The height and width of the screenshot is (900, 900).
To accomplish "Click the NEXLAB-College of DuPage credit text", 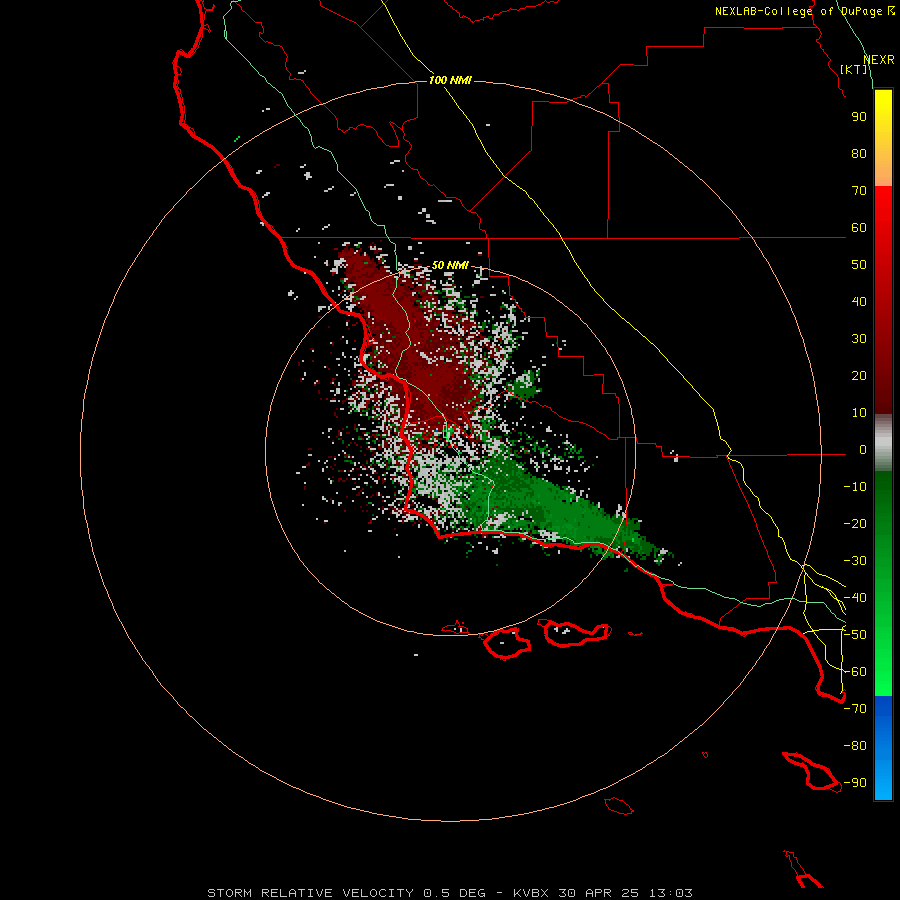I will [805, 11].
